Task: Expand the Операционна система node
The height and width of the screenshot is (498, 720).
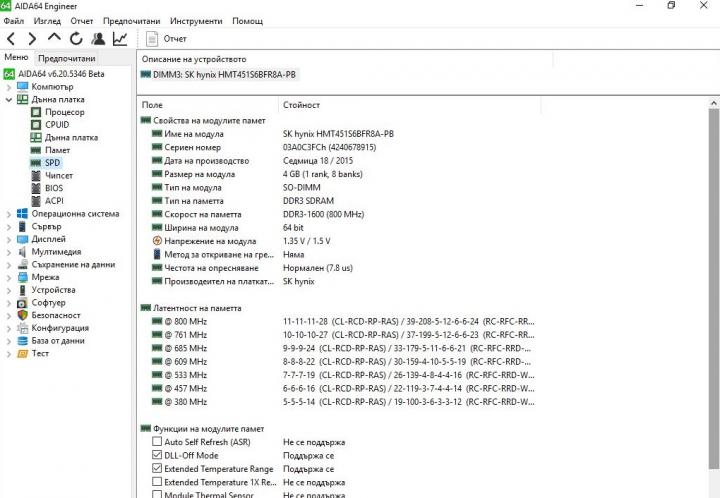Action: [9, 214]
